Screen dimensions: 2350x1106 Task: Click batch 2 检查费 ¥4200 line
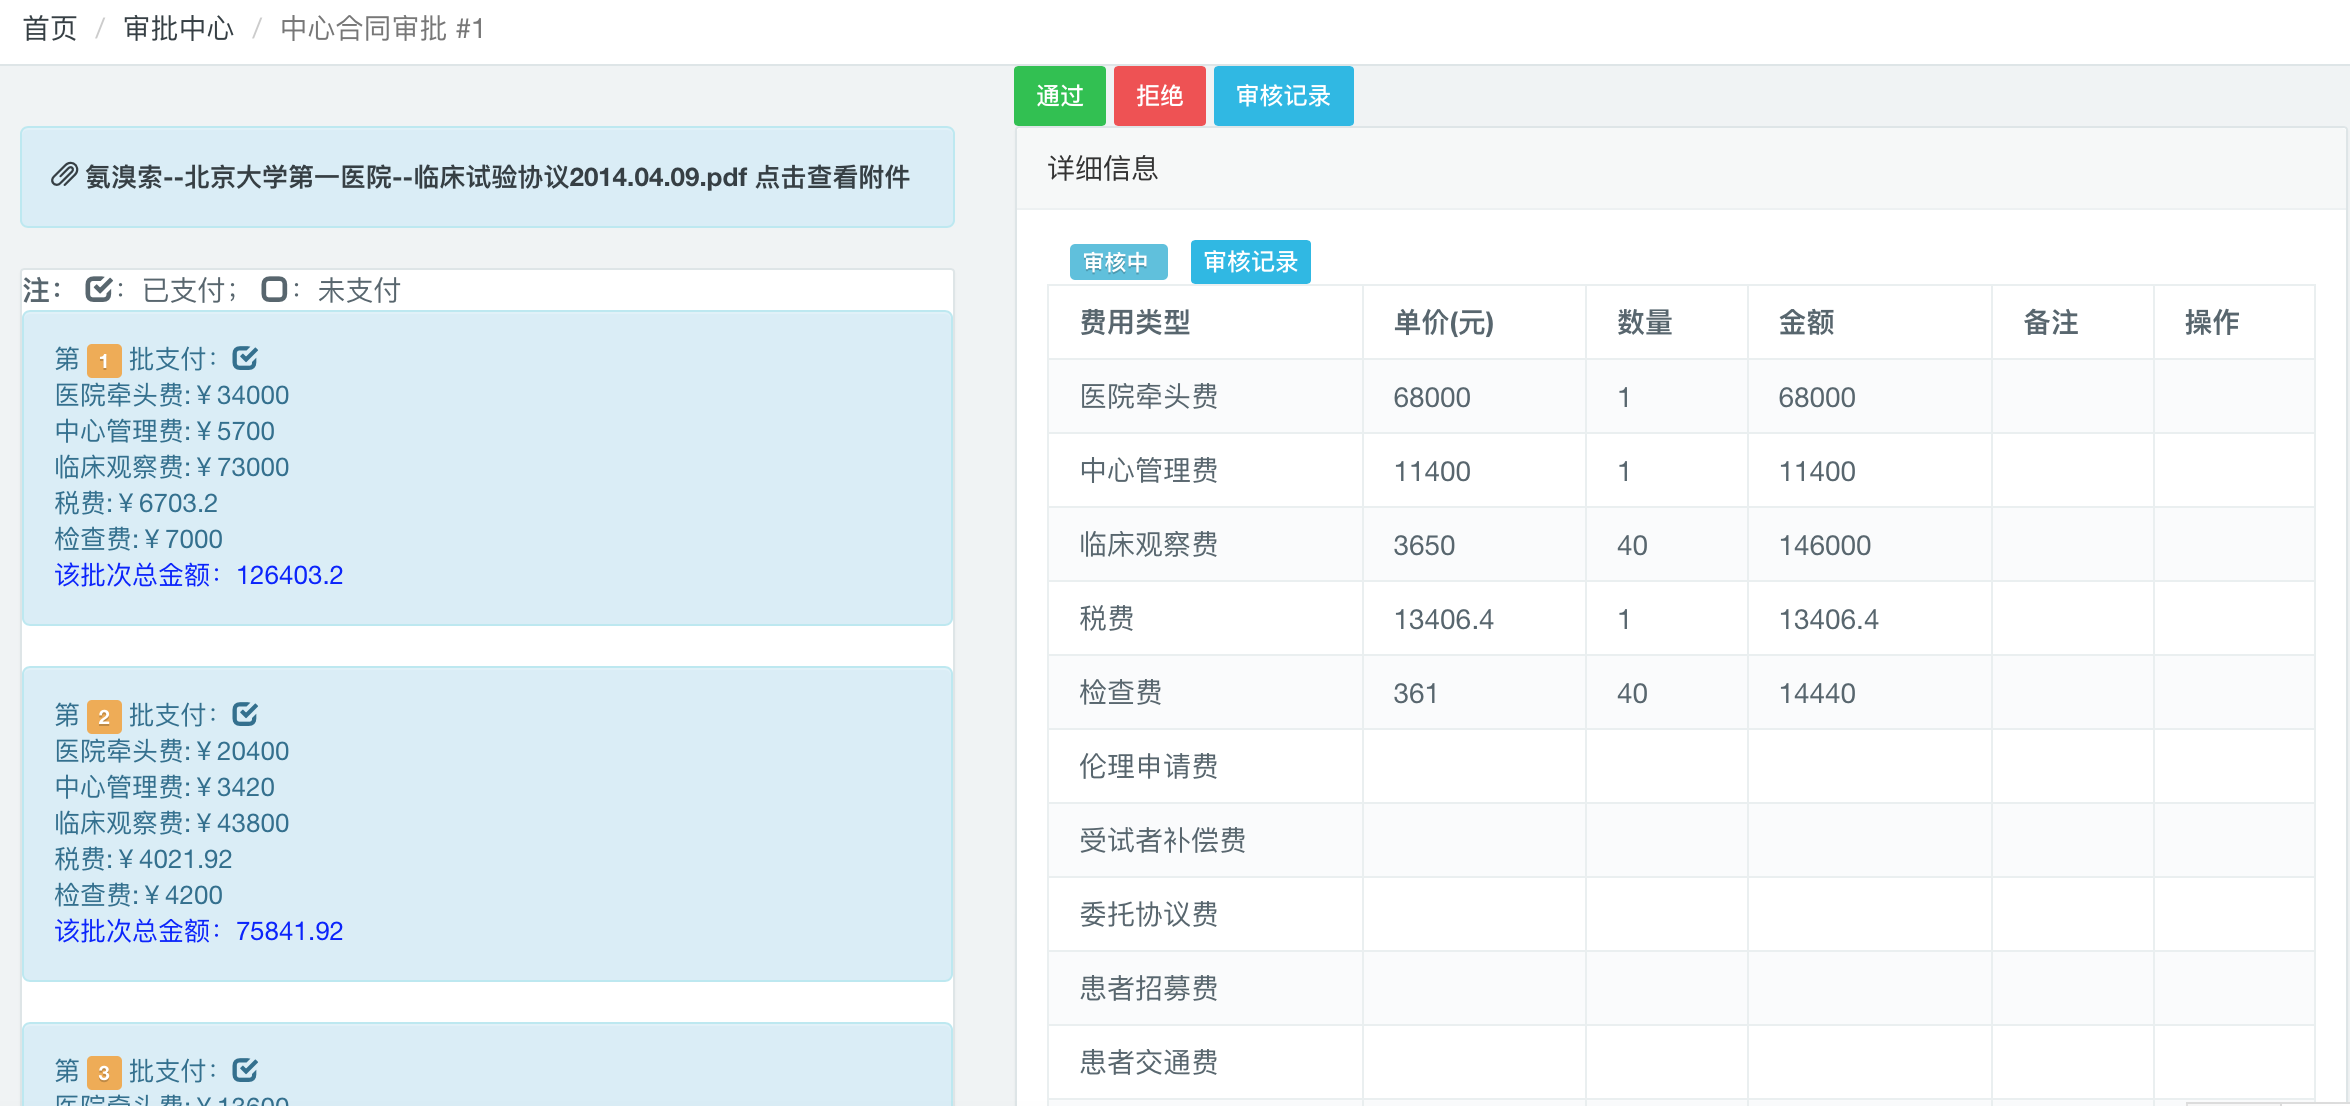138,895
